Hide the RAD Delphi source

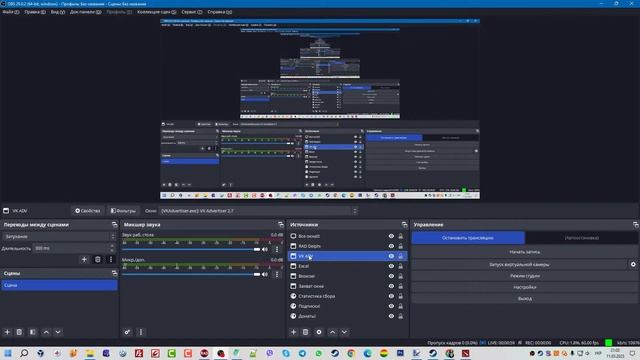[391, 246]
